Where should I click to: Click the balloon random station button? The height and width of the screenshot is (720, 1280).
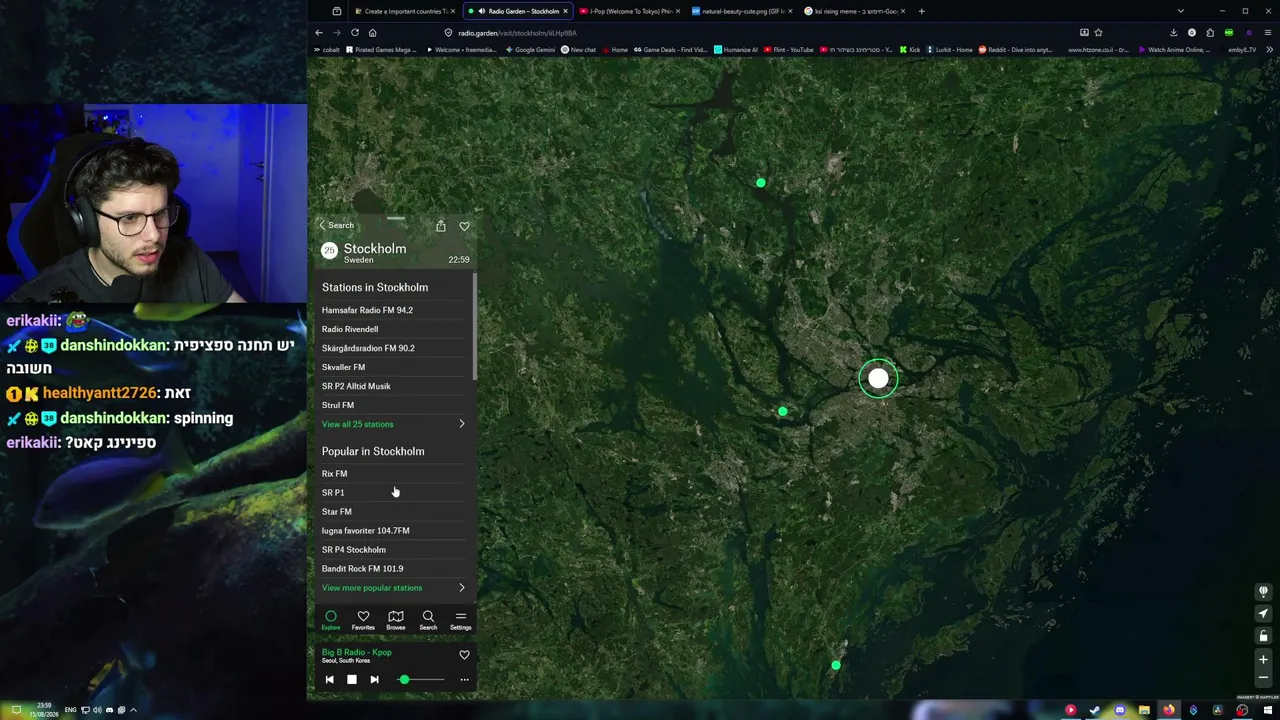[x=1263, y=591]
